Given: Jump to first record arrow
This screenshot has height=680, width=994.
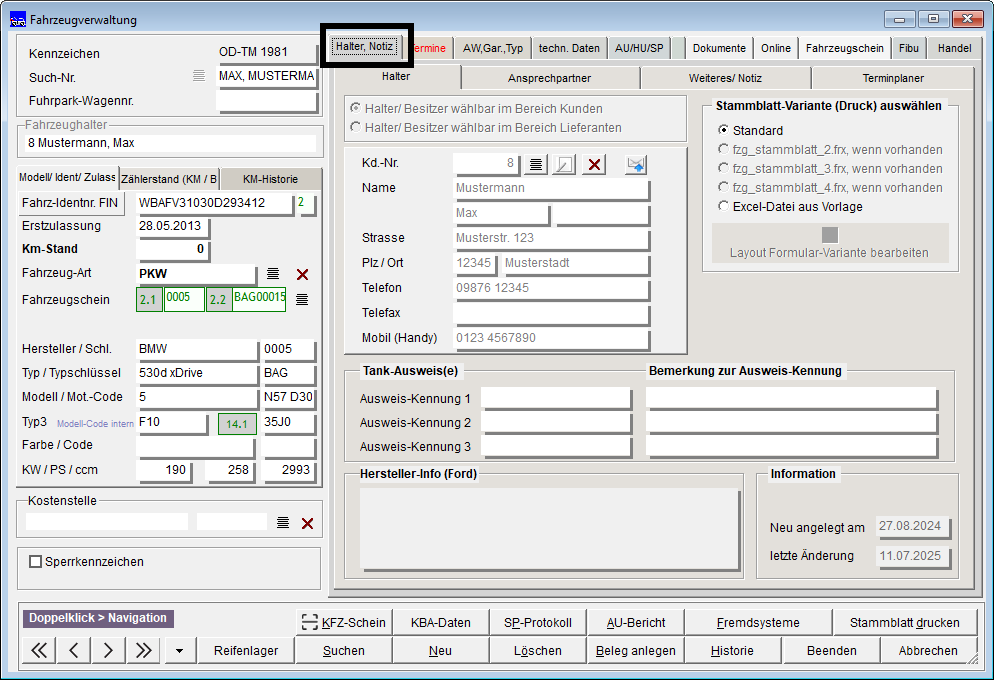Looking at the screenshot, I should click(x=39, y=650).
